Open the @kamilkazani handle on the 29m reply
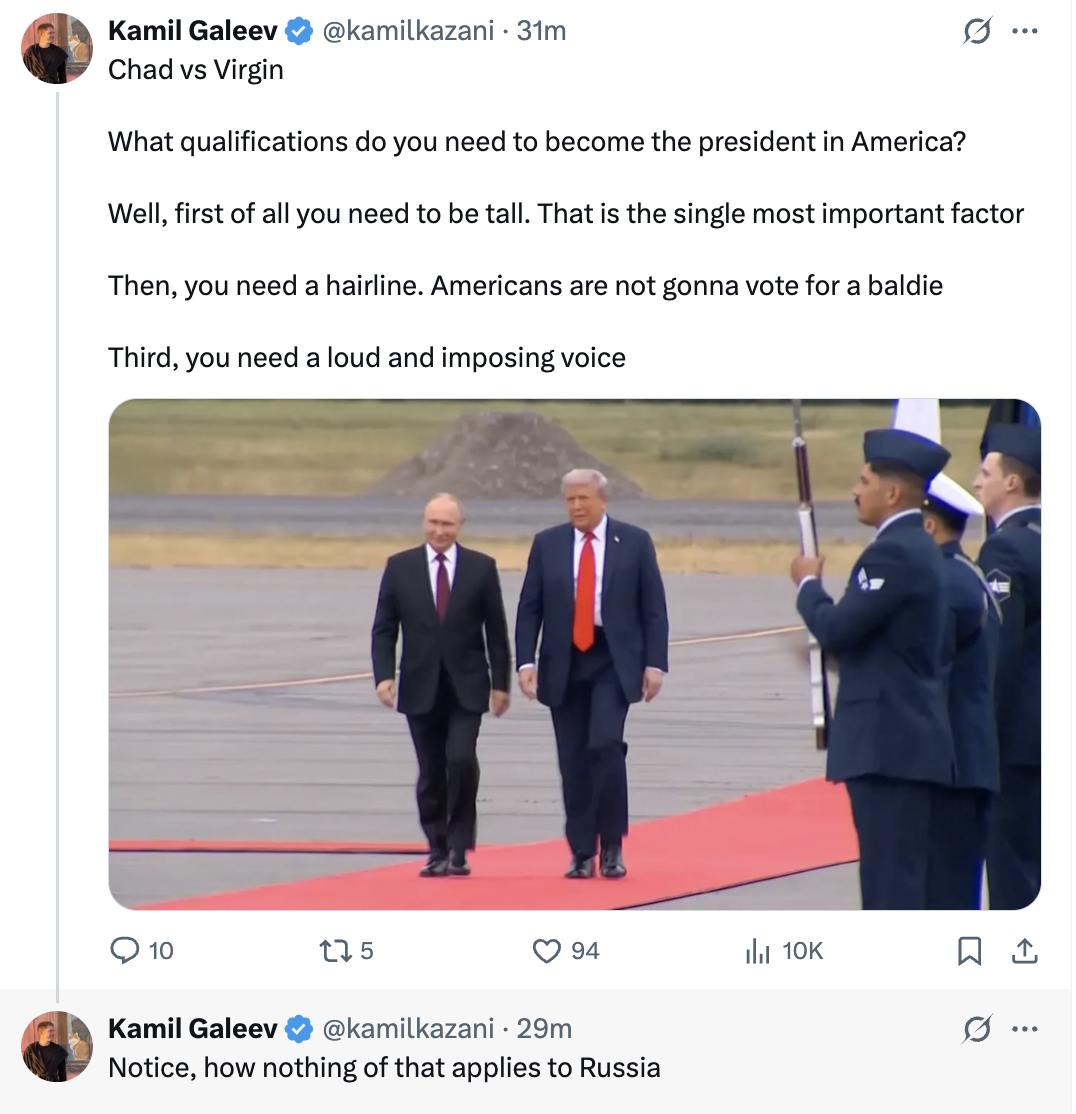The width and height of the screenshot is (1076, 1114). (407, 1028)
